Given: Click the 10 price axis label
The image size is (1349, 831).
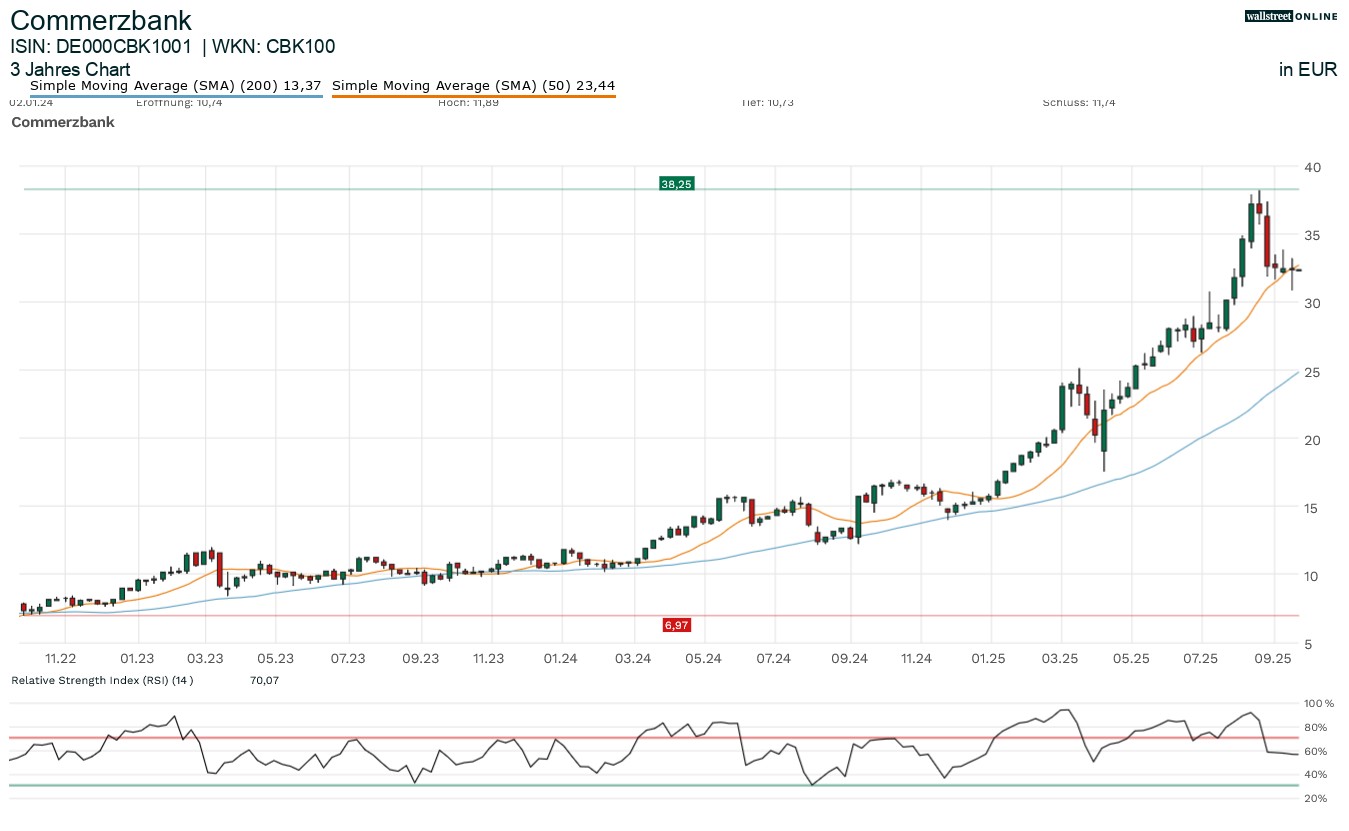Looking at the screenshot, I should [1312, 576].
